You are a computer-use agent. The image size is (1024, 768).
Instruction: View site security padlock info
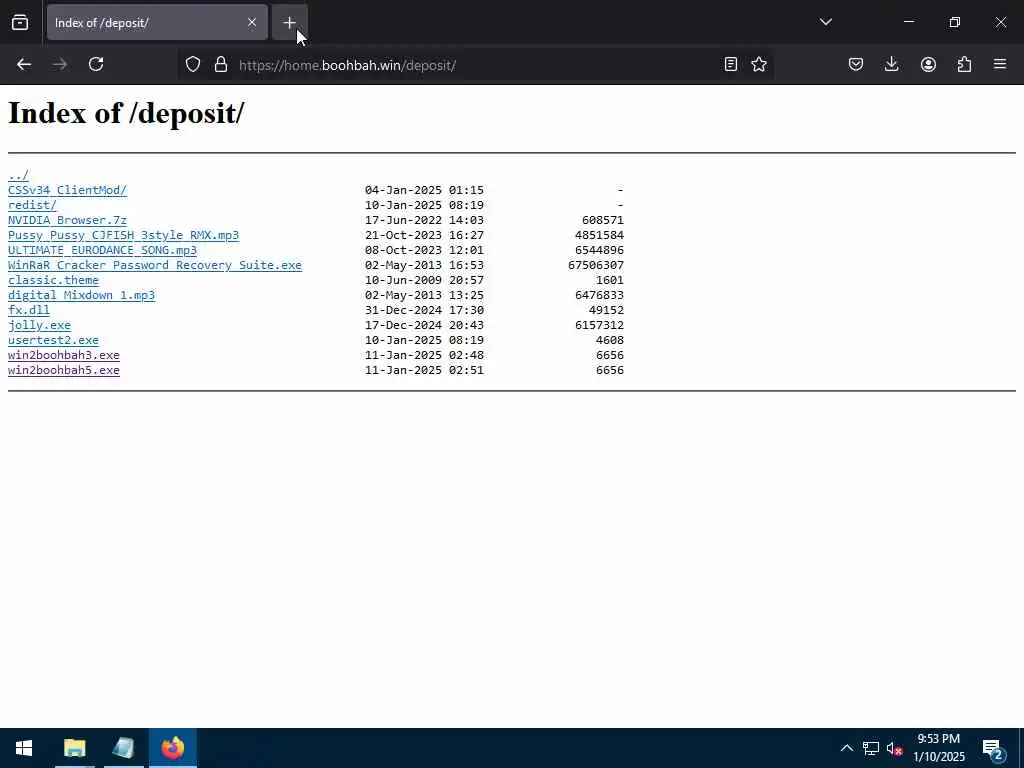pos(221,65)
